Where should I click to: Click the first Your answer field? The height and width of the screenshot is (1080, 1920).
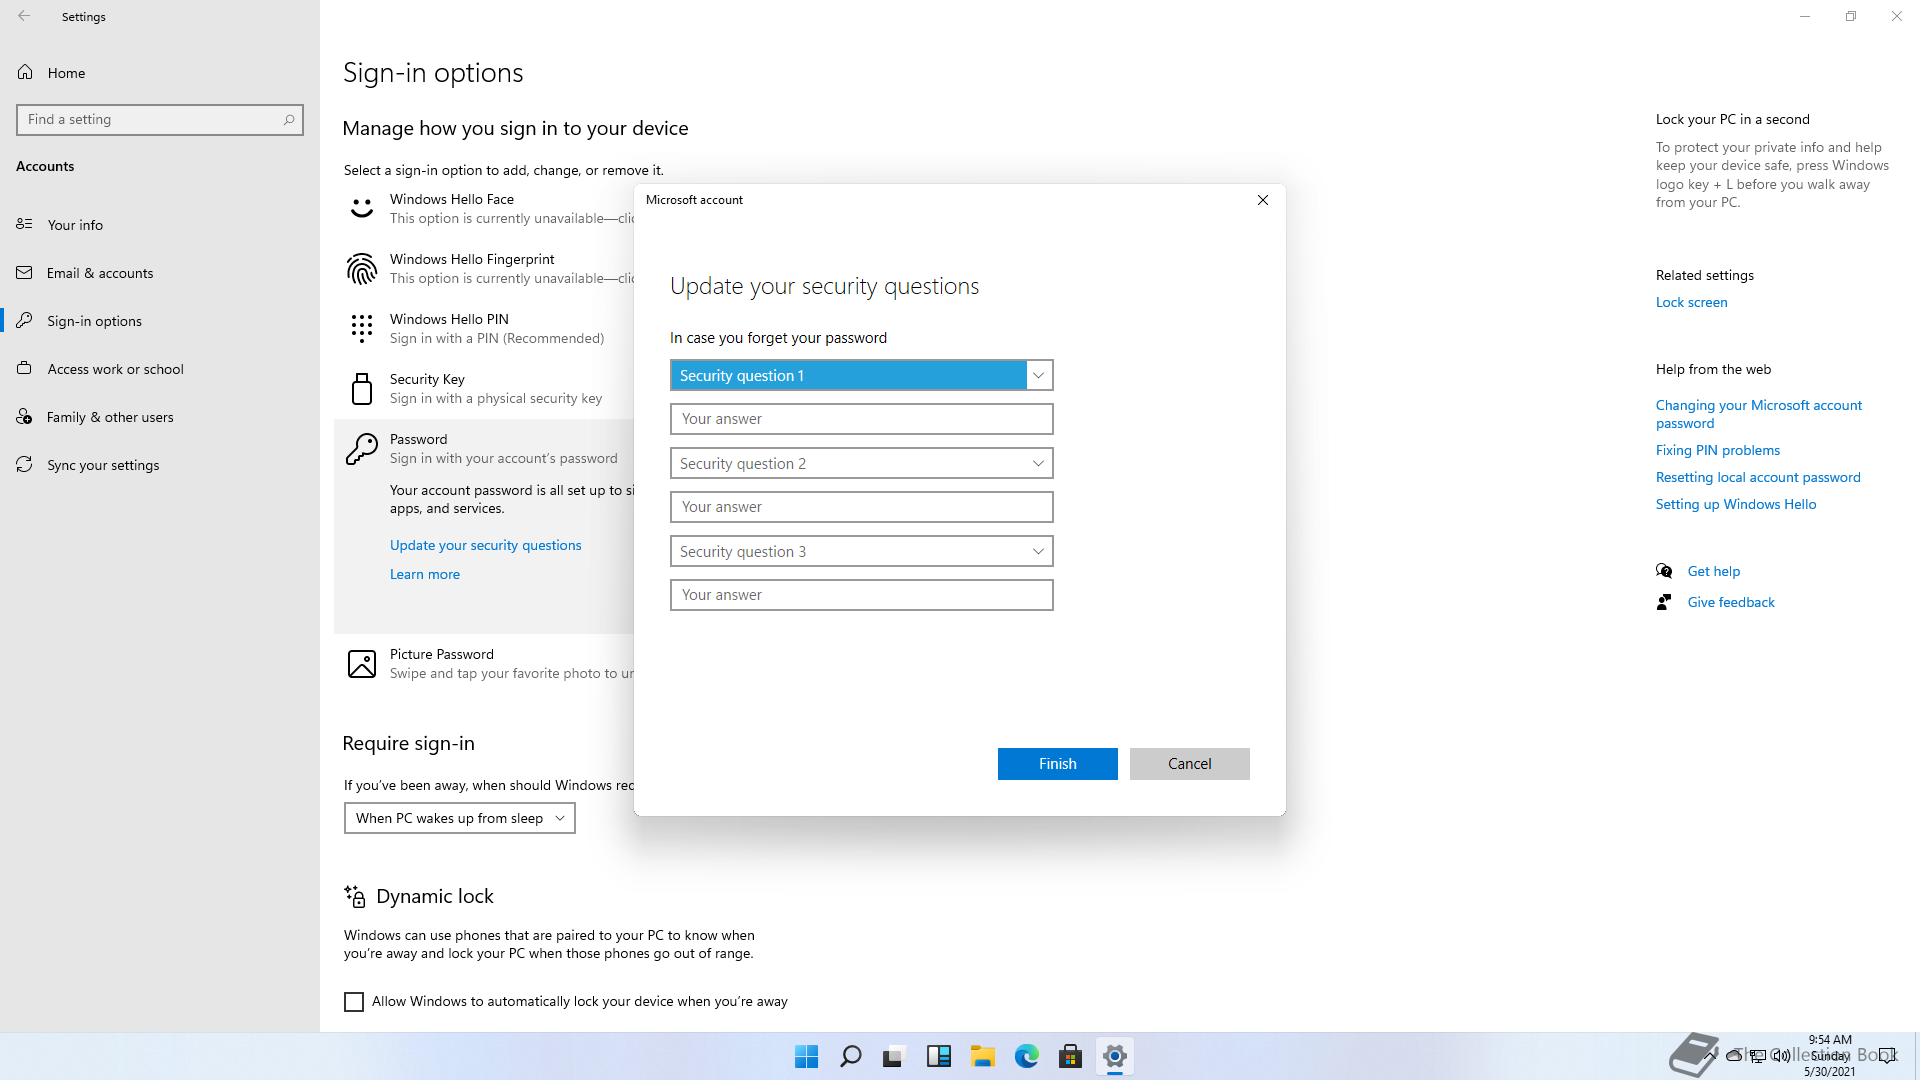click(x=862, y=419)
